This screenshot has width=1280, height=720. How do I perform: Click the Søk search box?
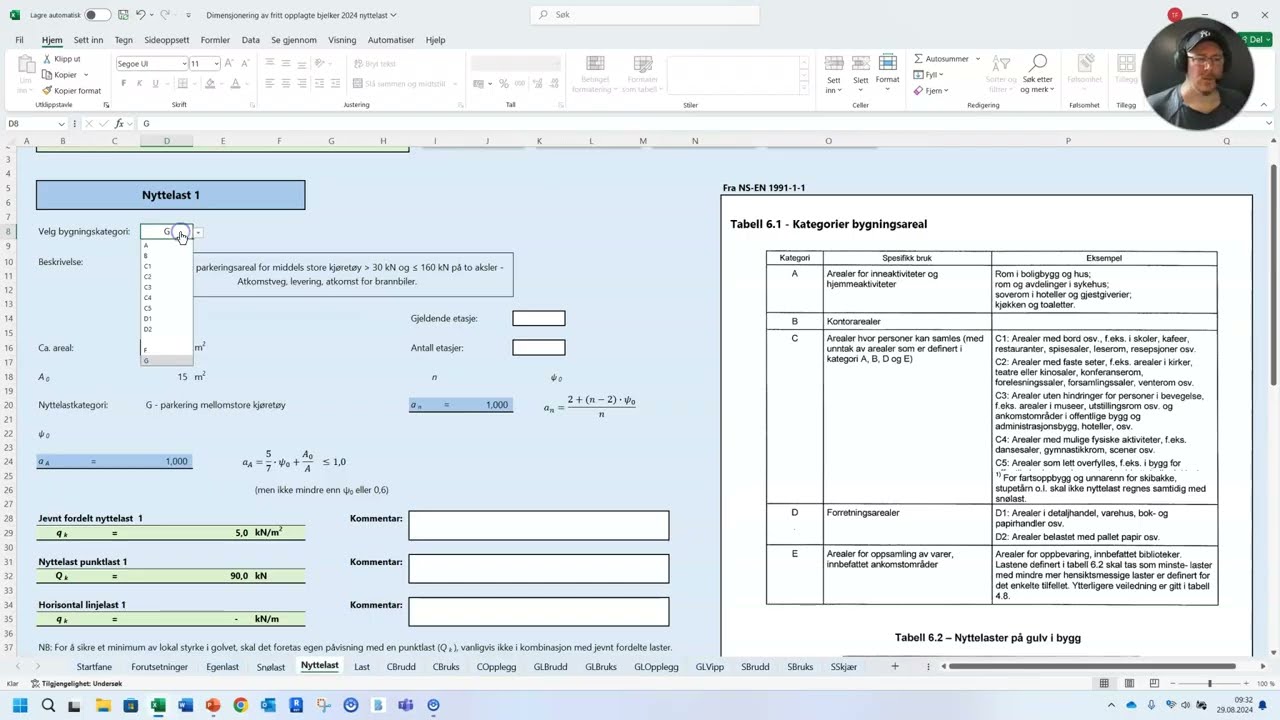point(645,15)
